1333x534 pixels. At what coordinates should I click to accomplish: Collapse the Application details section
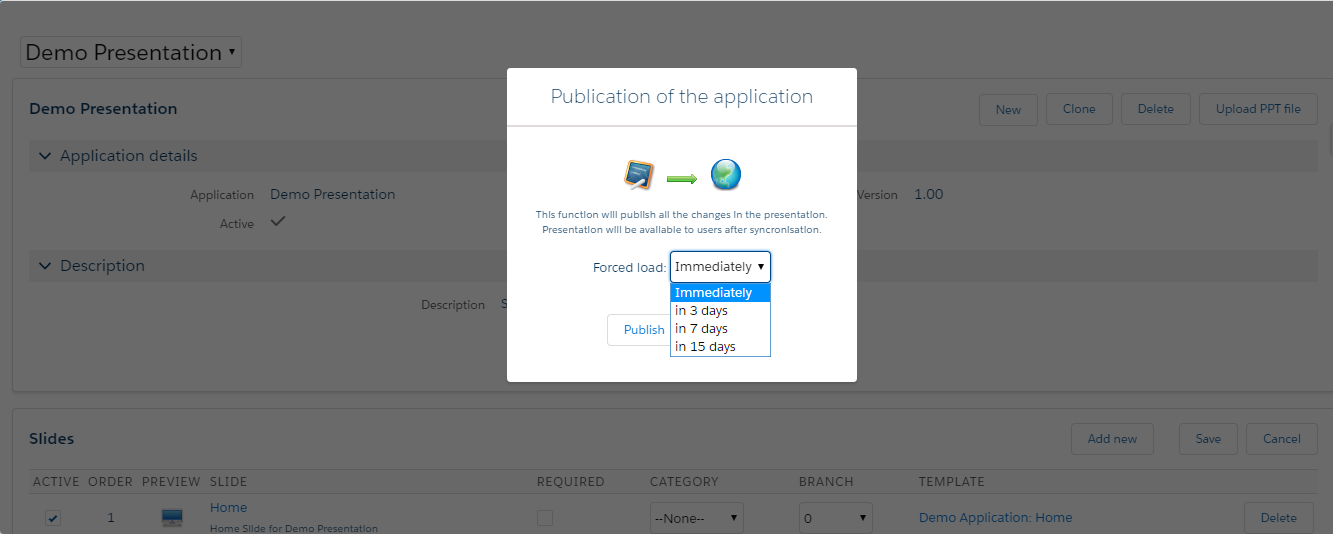coord(44,156)
